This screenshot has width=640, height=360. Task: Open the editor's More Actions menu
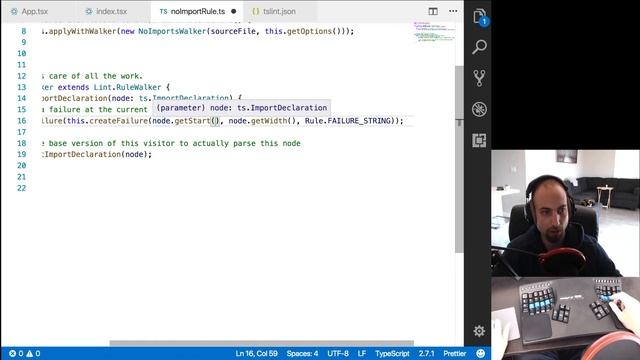pyautogui.click(x=453, y=11)
